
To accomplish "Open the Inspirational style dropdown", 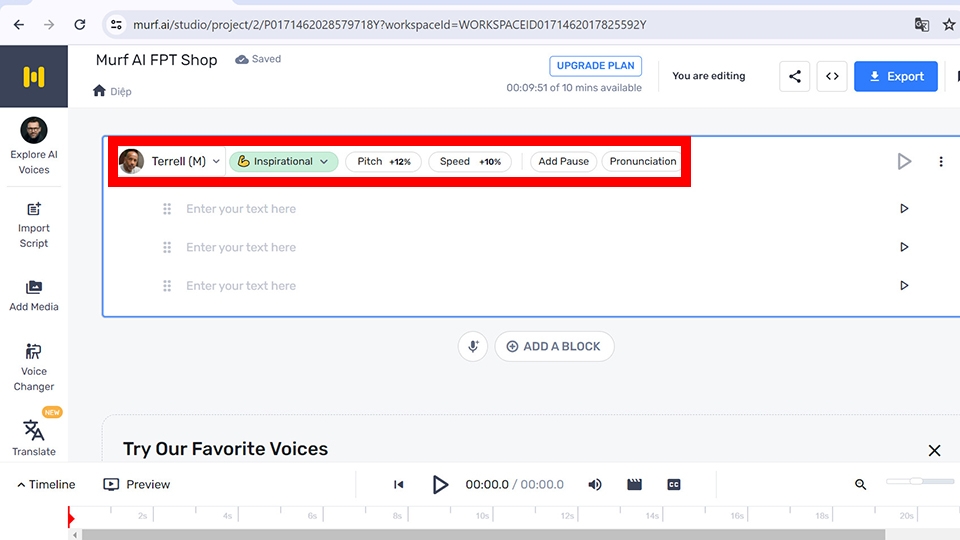I will (x=283, y=162).
